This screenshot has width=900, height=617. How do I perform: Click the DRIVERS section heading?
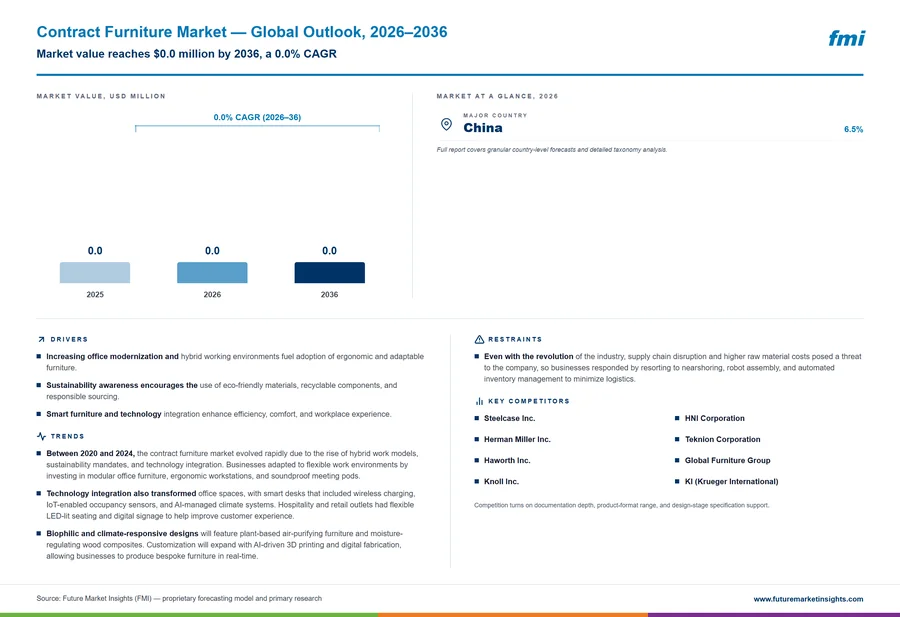point(69,340)
